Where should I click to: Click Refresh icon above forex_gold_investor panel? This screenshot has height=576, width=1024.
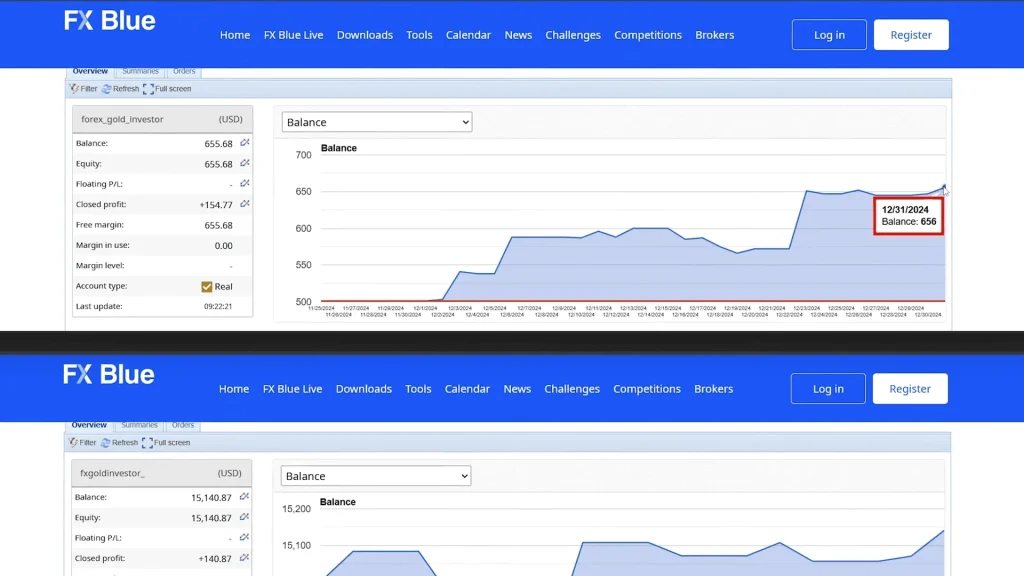tap(107, 89)
